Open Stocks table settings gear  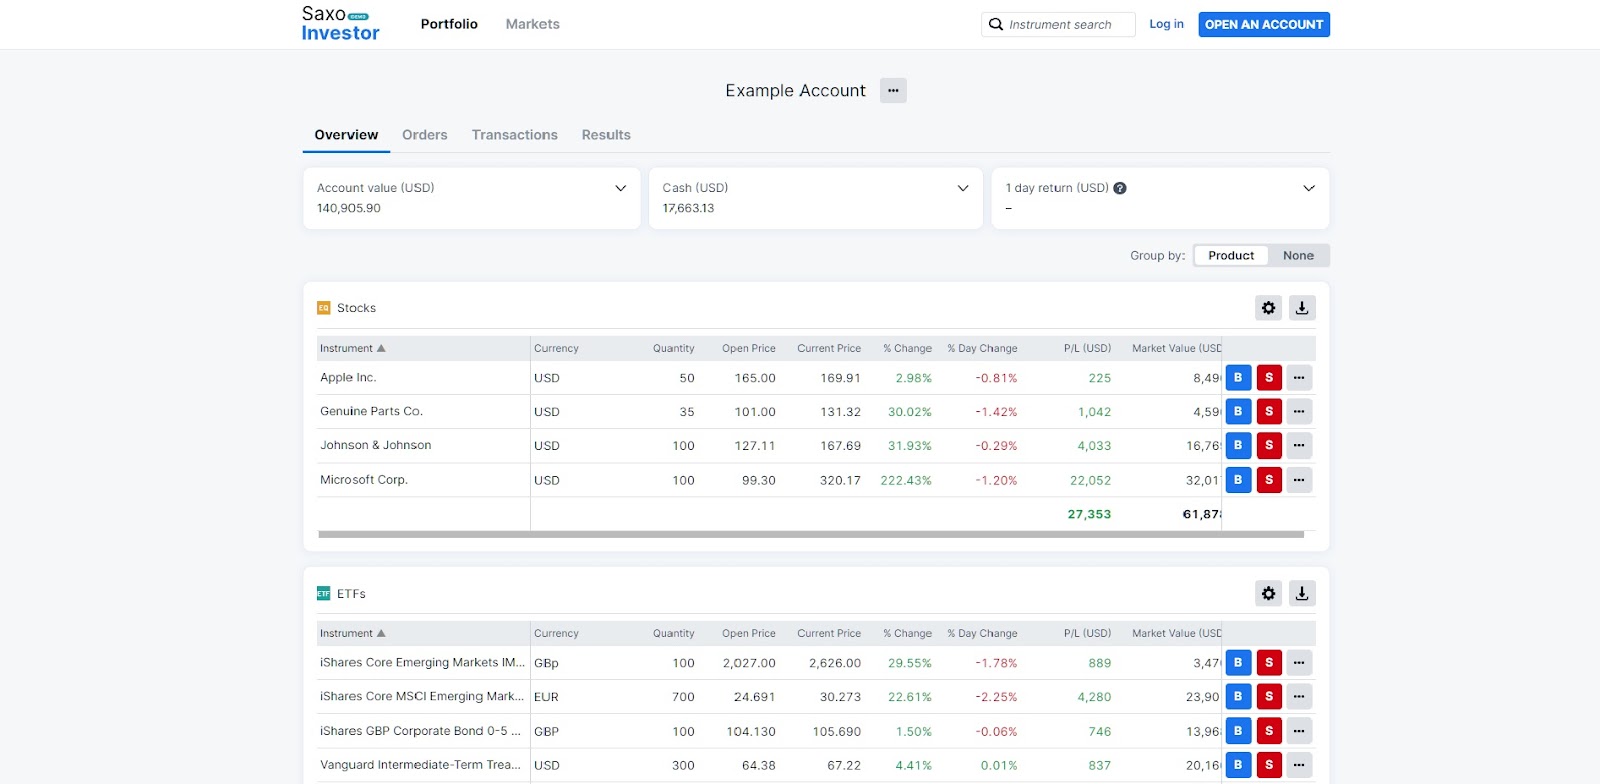tap(1268, 308)
